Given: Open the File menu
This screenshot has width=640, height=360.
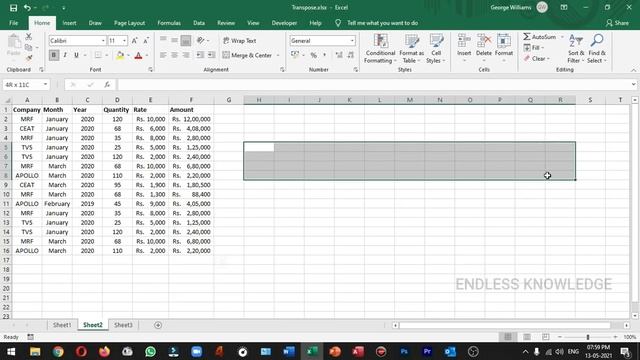Looking at the screenshot, I should pos(13,23).
